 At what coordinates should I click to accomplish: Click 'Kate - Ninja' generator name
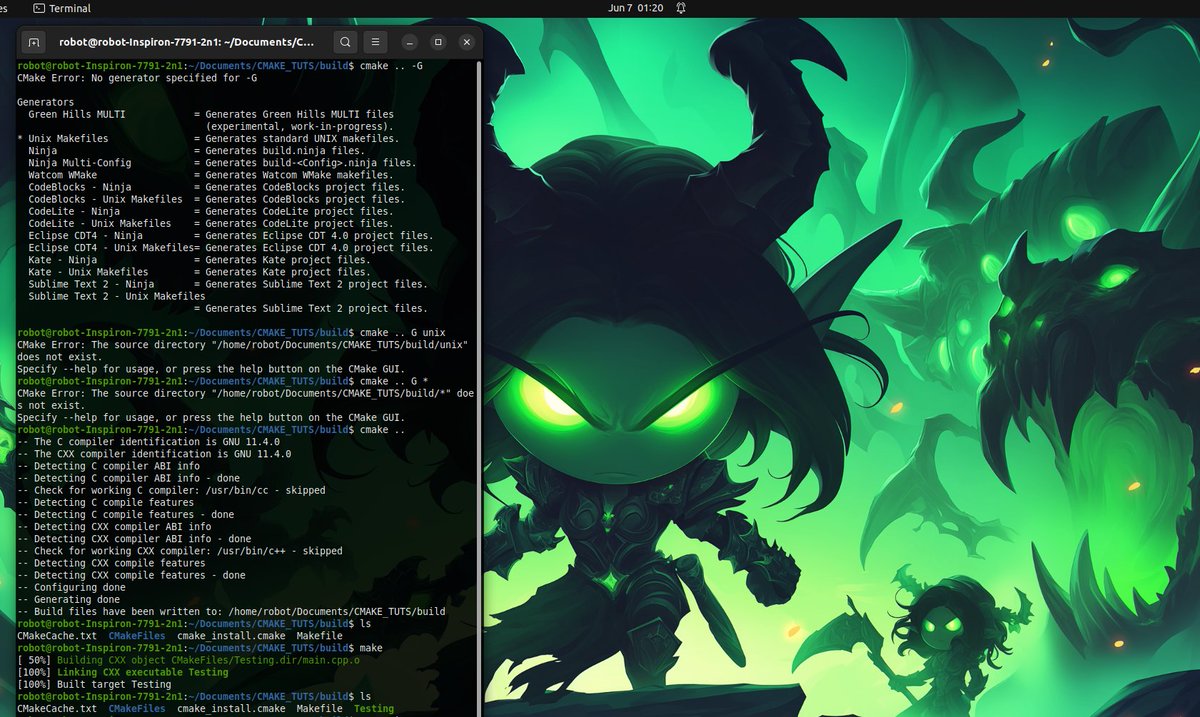tap(62, 258)
